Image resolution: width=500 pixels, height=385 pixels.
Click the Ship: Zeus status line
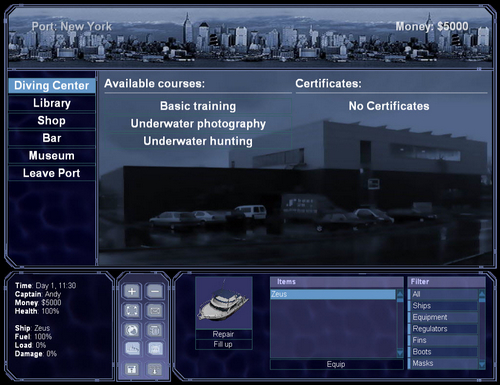(x=32, y=328)
